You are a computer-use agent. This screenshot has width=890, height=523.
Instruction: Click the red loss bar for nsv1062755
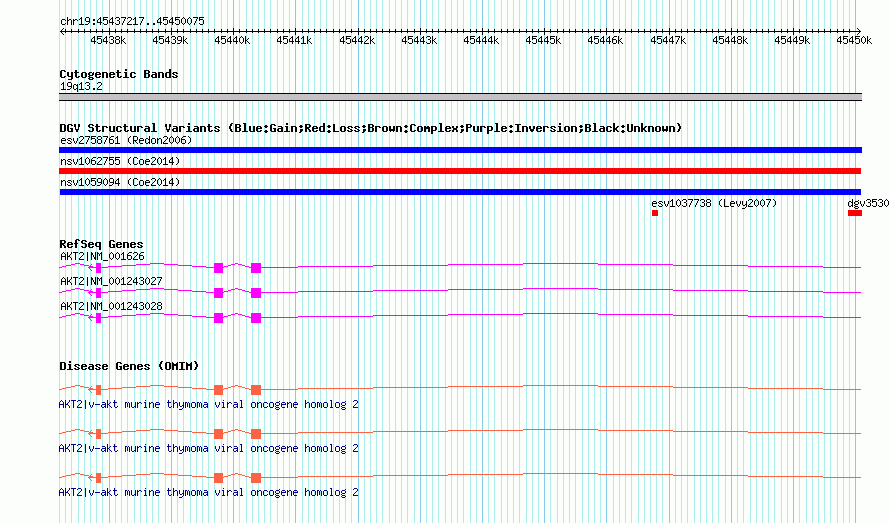[460, 171]
